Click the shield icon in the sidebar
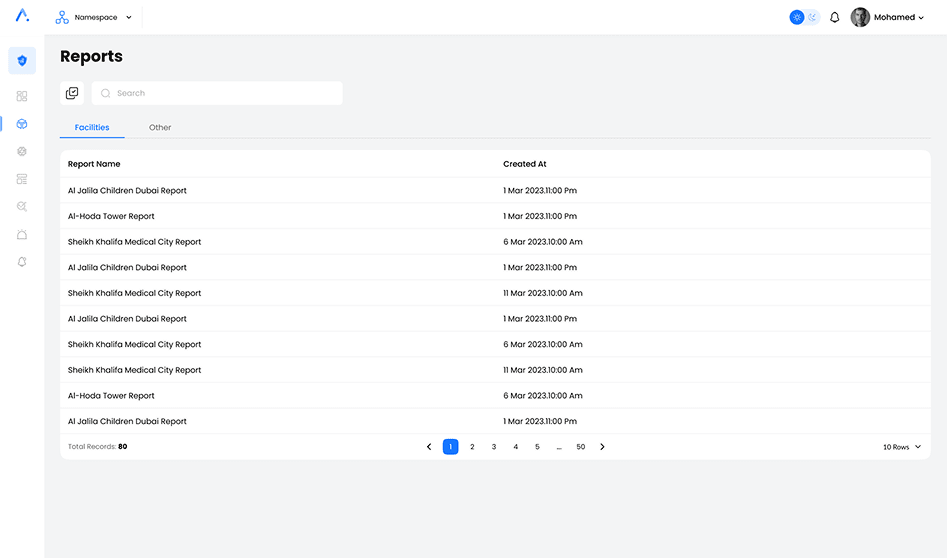Viewport: 947px width, 558px height. [22, 61]
